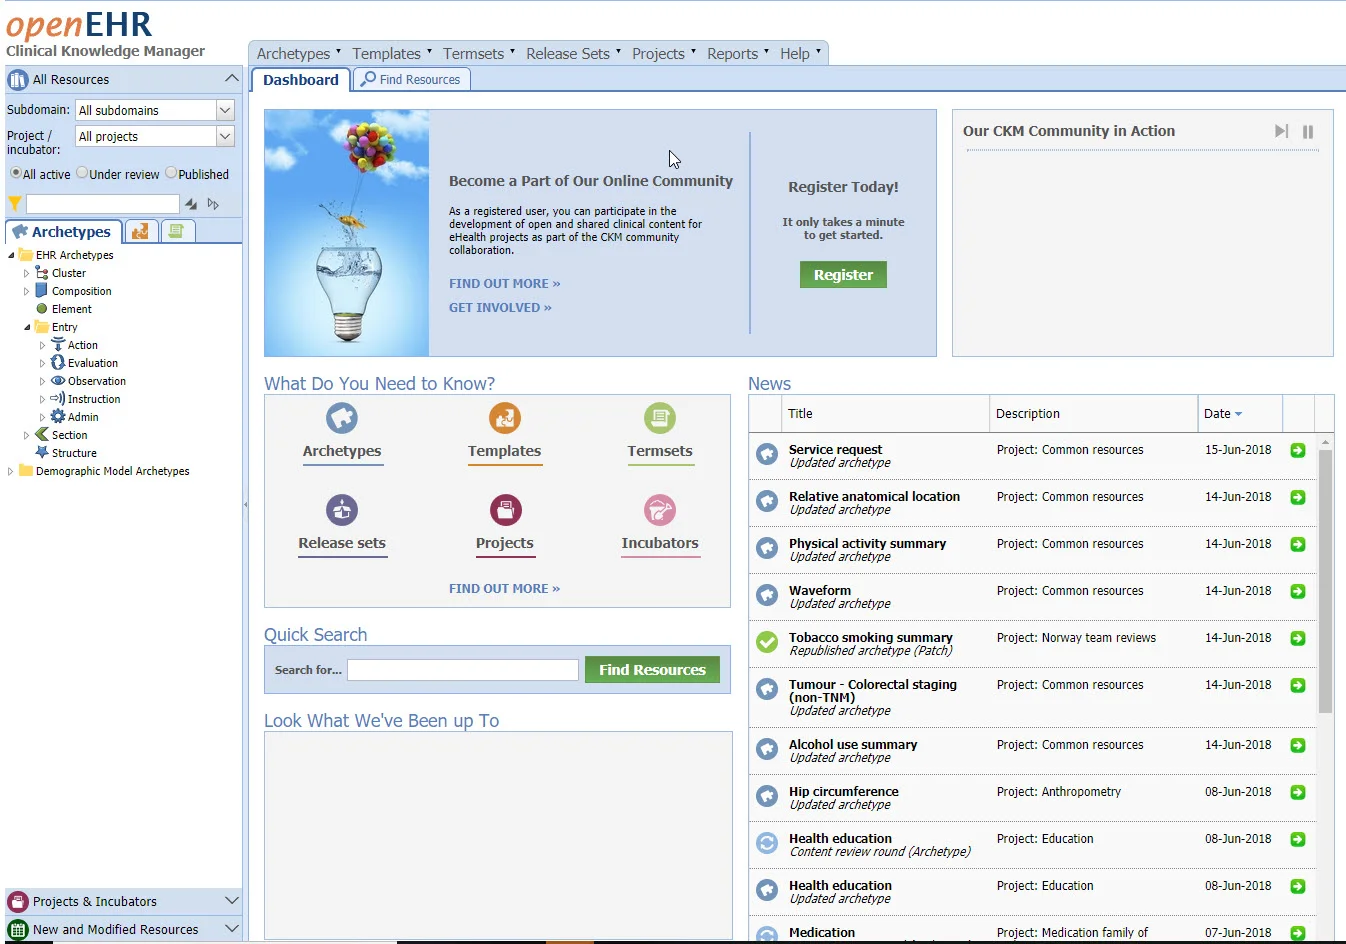Expand the Projects & Incubators panel

point(231,901)
